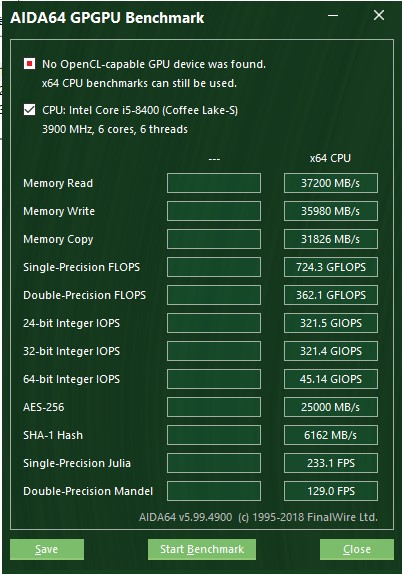This screenshot has height=574, width=402.
Task: Close window using the X icon
Action: [x=379, y=15]
